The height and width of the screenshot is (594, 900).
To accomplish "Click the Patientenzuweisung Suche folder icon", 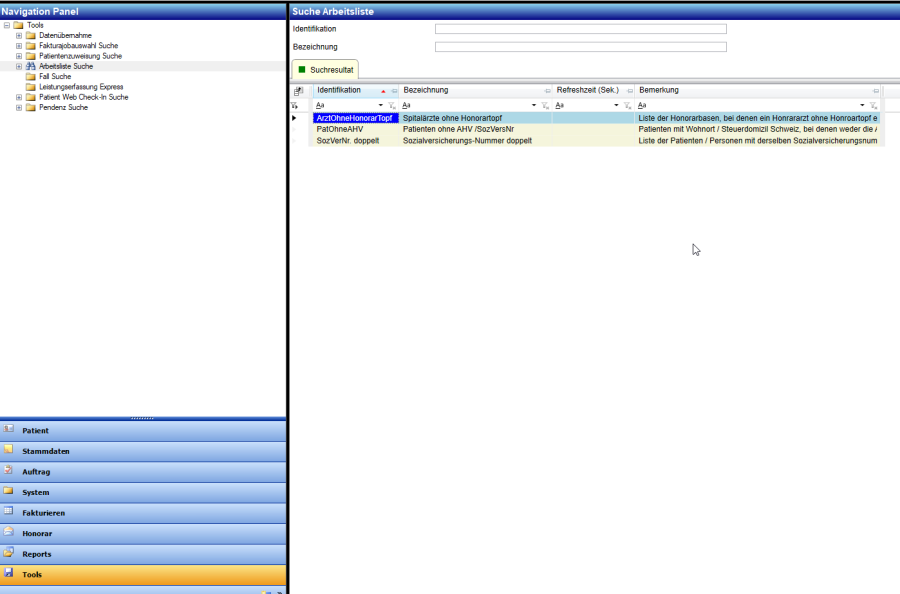I will 31,56.
